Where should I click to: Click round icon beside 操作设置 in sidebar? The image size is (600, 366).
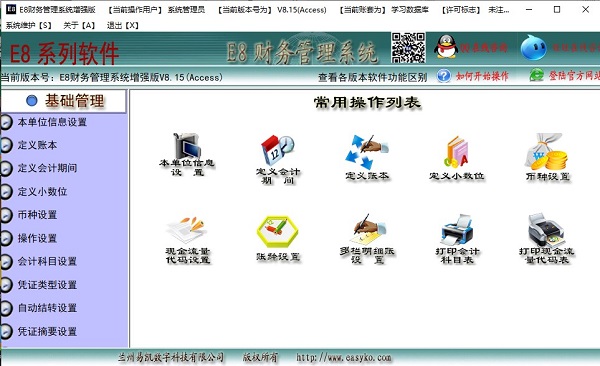click(x=5, y=239)
